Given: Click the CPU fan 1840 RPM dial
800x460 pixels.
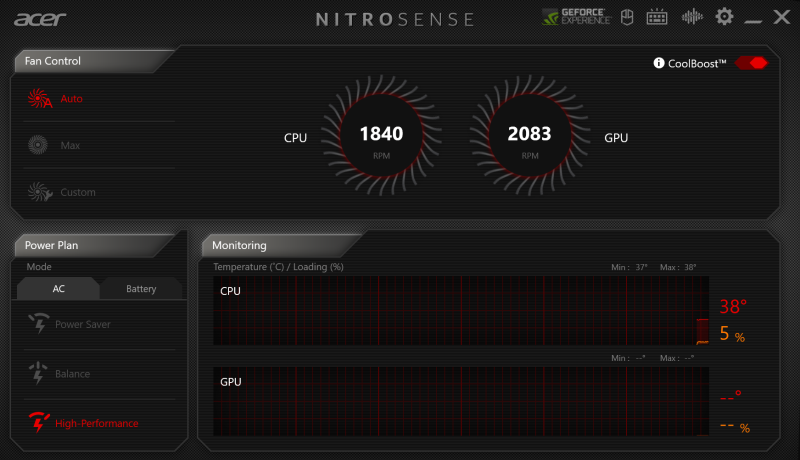Looking at the screenshot, I should pyautogui.click(x=382, y=136).
